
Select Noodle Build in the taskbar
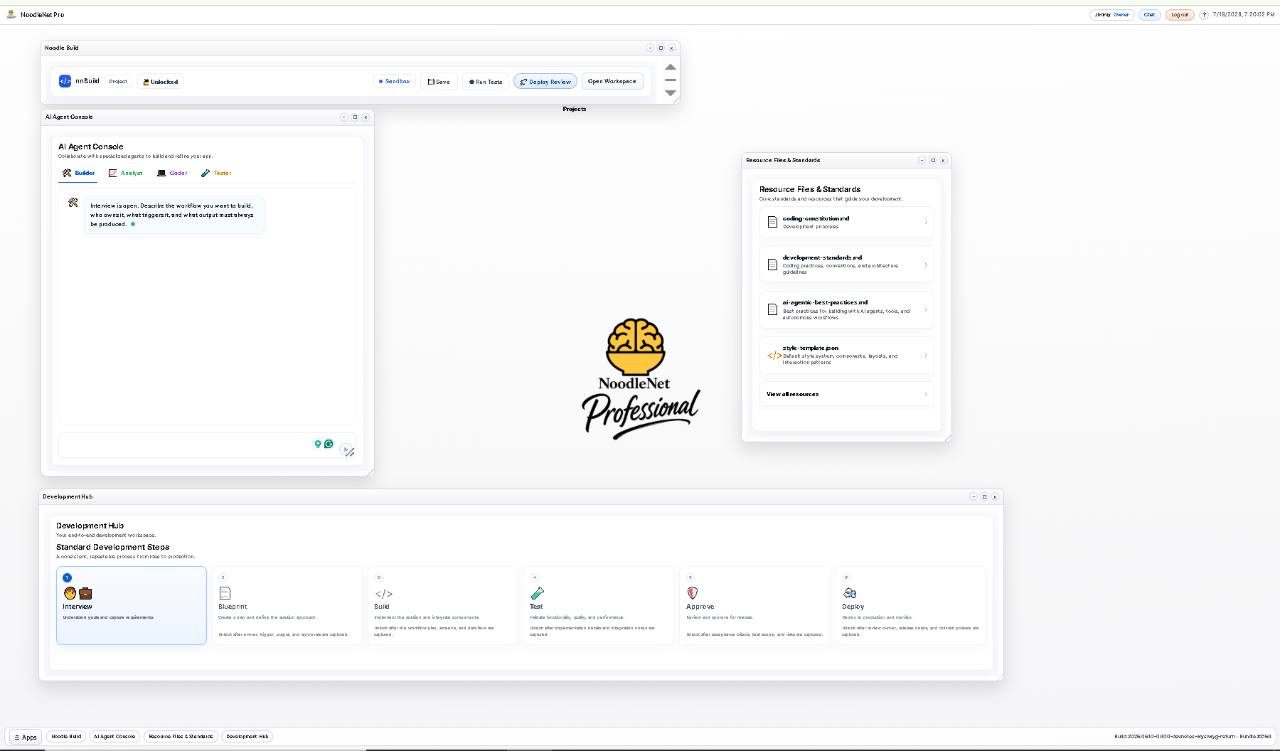tap(66, 736)
